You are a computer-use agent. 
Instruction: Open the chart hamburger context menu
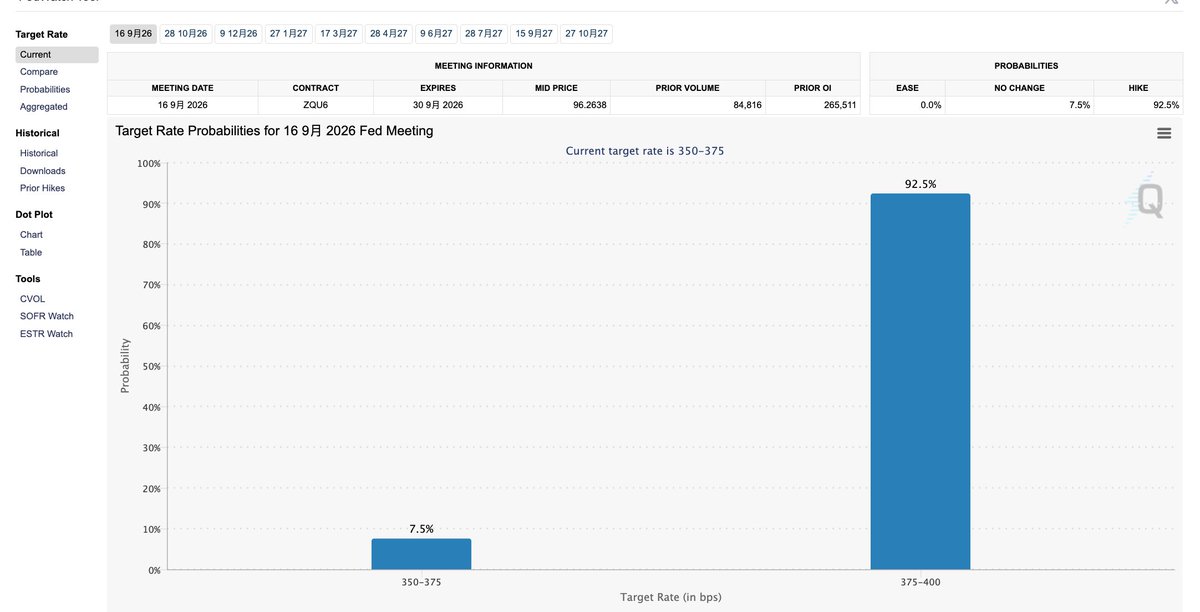(x=1164, y=133)
